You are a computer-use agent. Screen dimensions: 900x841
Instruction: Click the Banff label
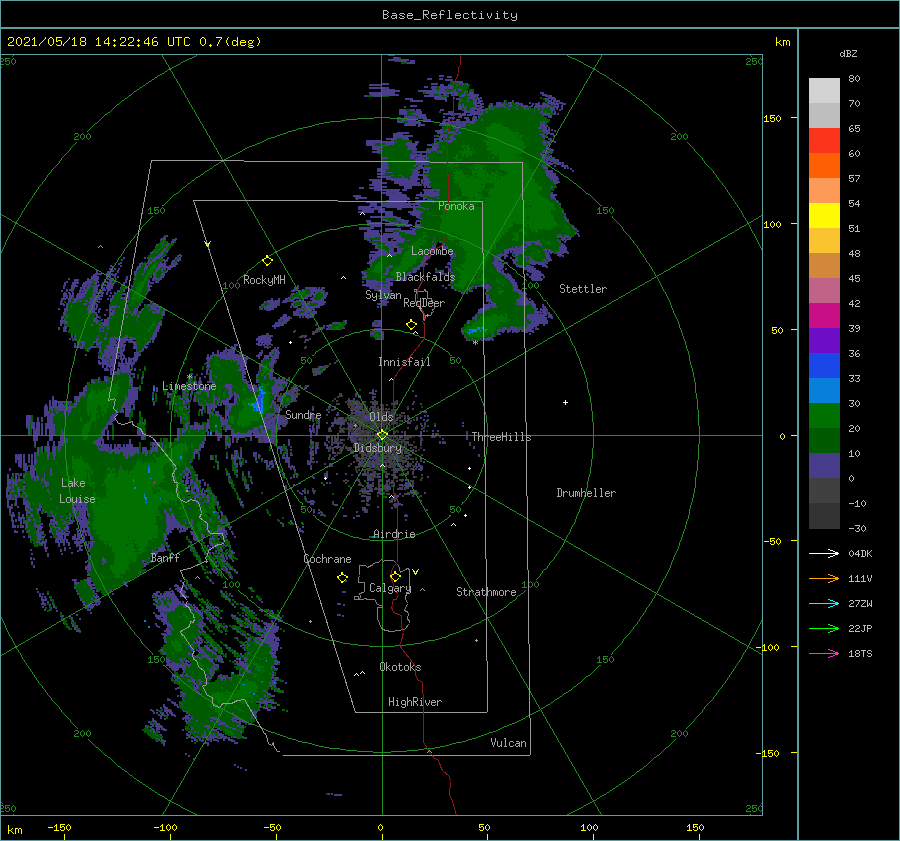(x=165, y=557)
